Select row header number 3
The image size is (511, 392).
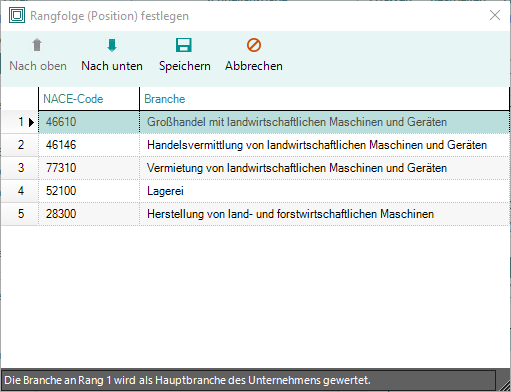coord(20,168)
